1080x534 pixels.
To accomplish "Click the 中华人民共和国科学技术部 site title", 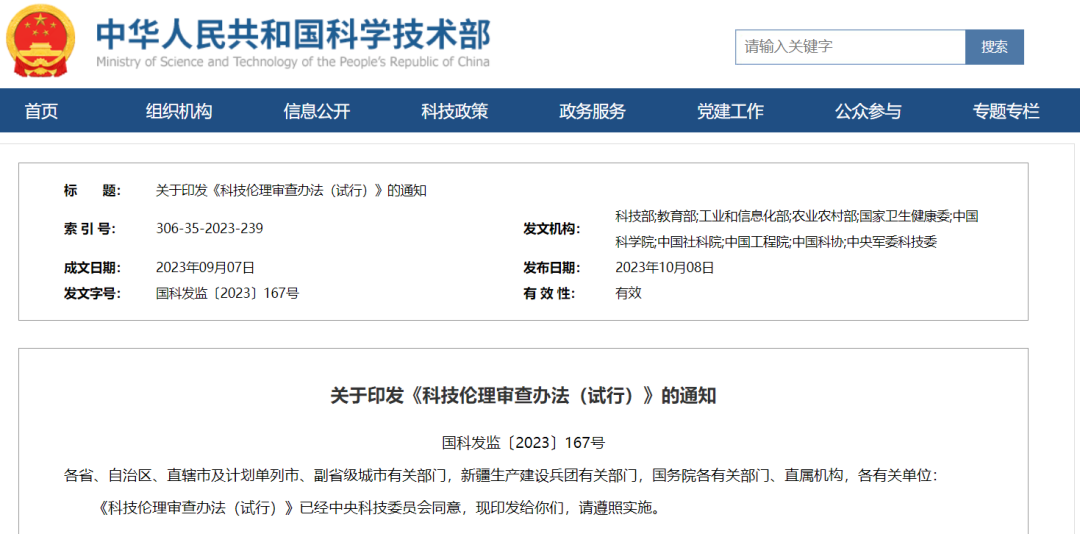I will click(x=293, y=32).
